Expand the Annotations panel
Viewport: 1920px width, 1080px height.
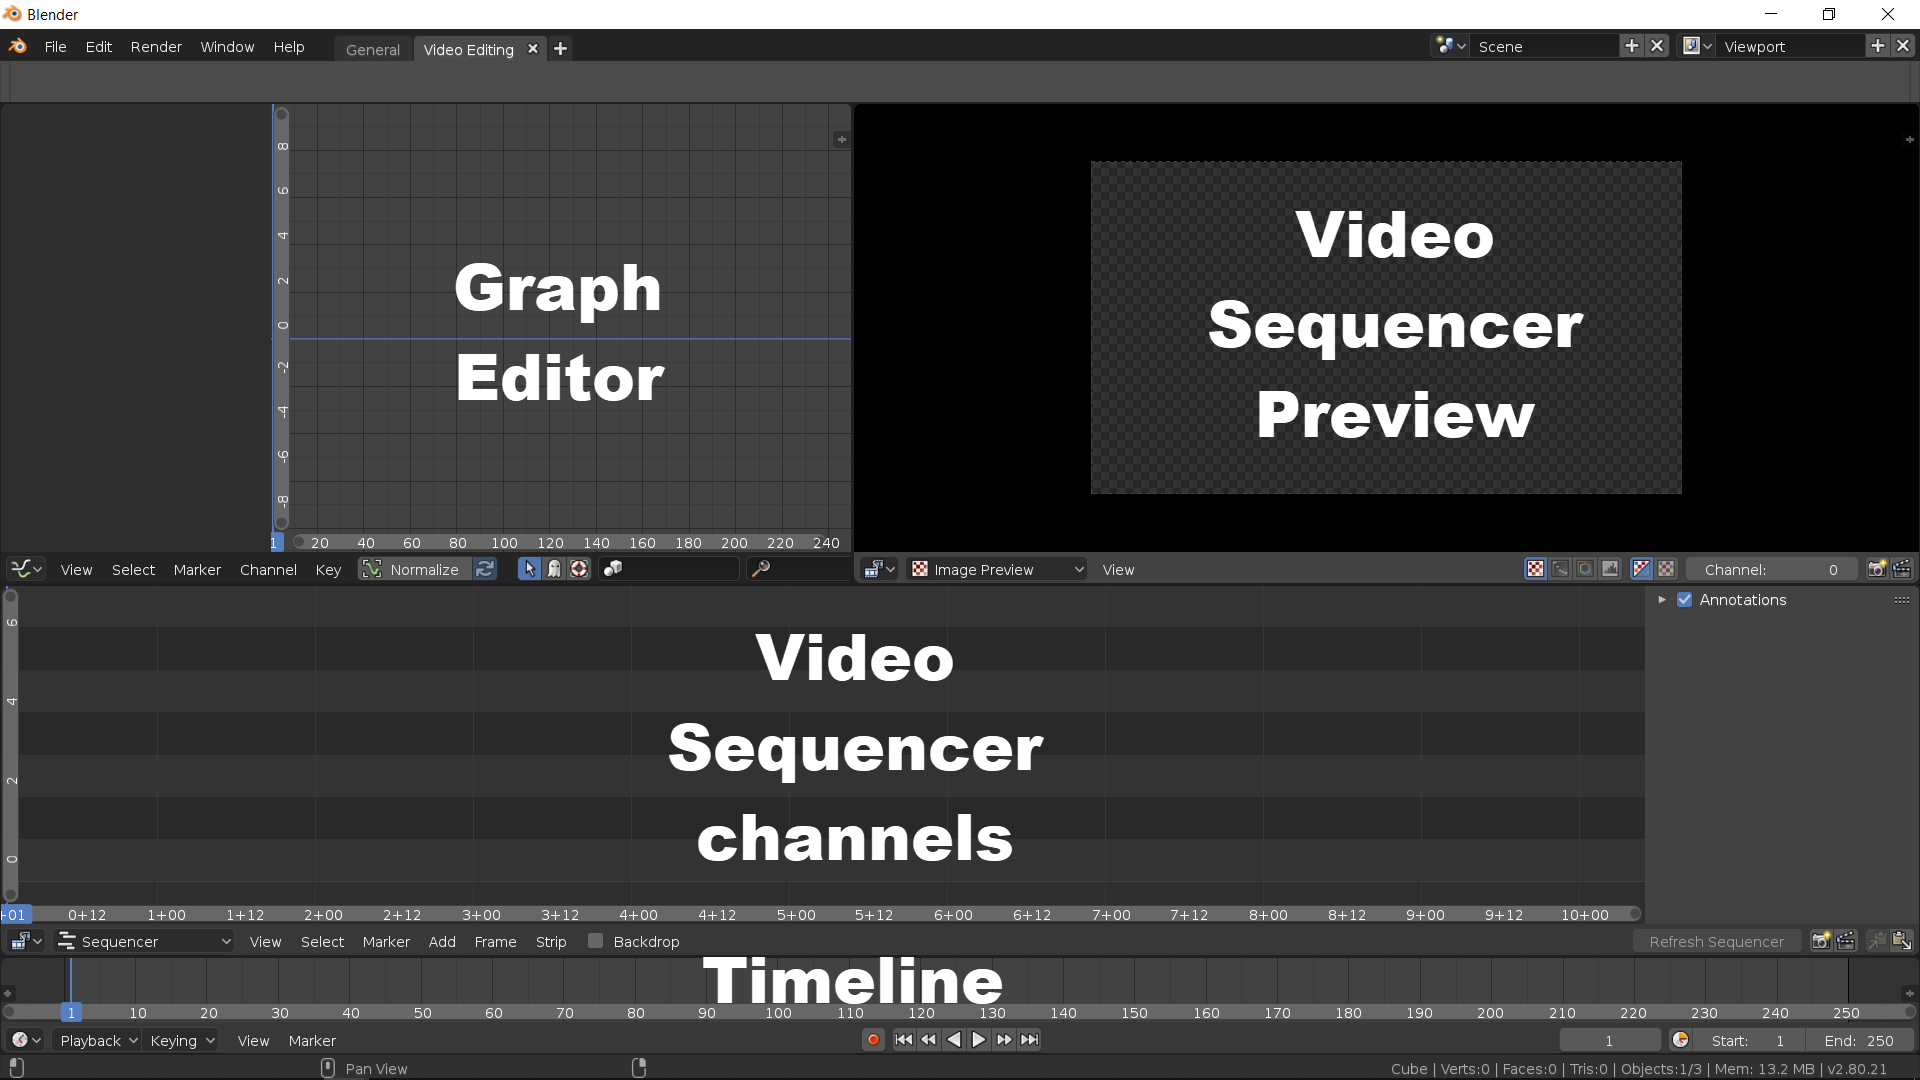(1662, 600)
